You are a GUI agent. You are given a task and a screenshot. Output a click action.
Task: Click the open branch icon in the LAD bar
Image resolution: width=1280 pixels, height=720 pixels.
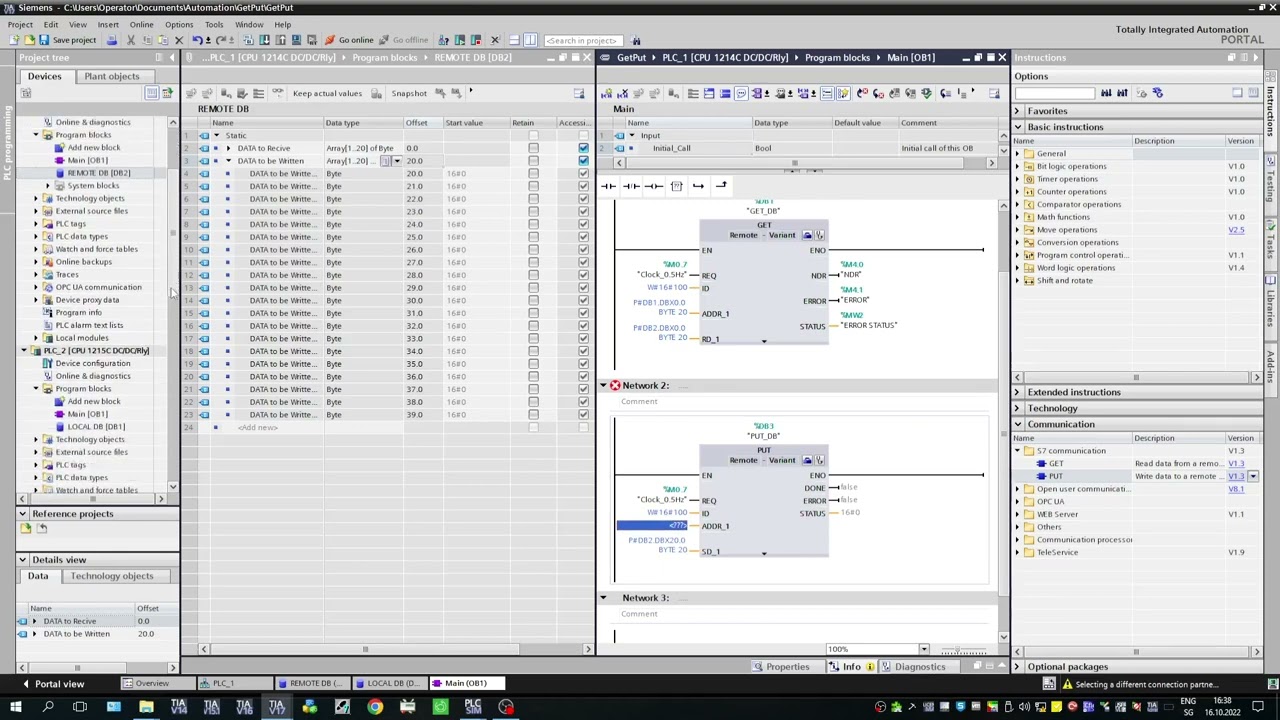tap(698, 186)
